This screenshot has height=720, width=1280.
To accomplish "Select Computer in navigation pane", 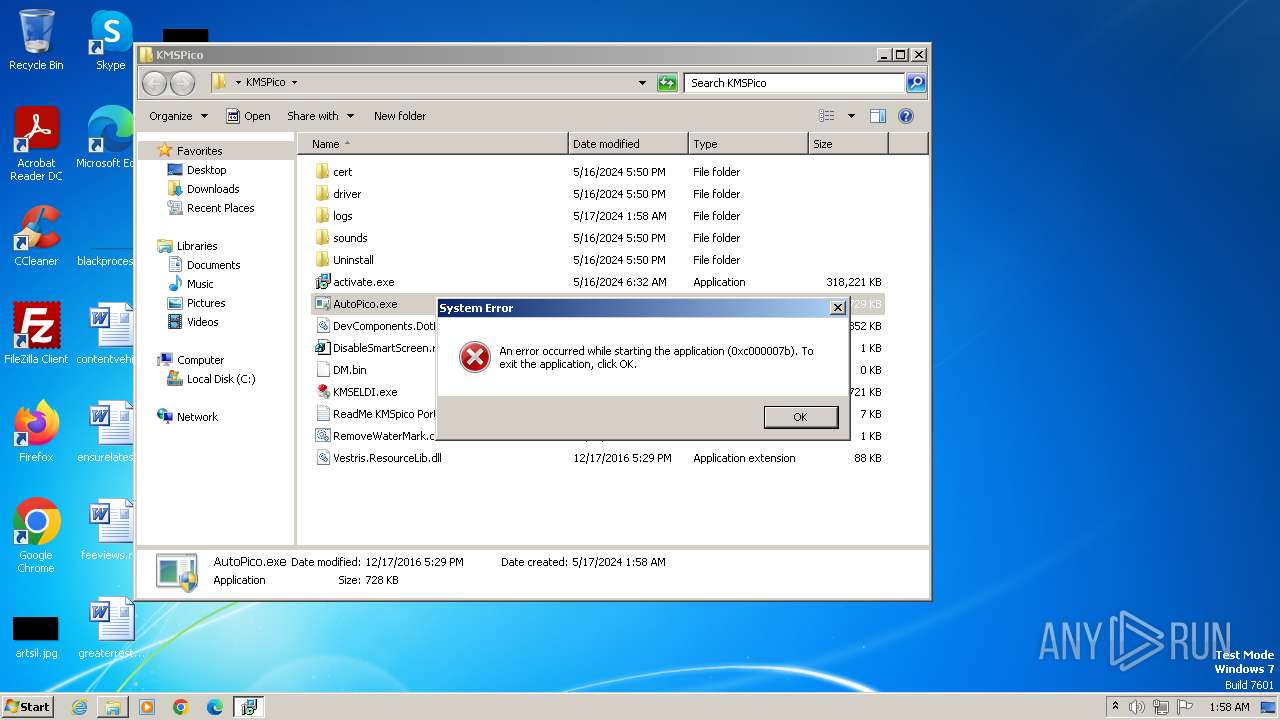I will pos(200,360).
